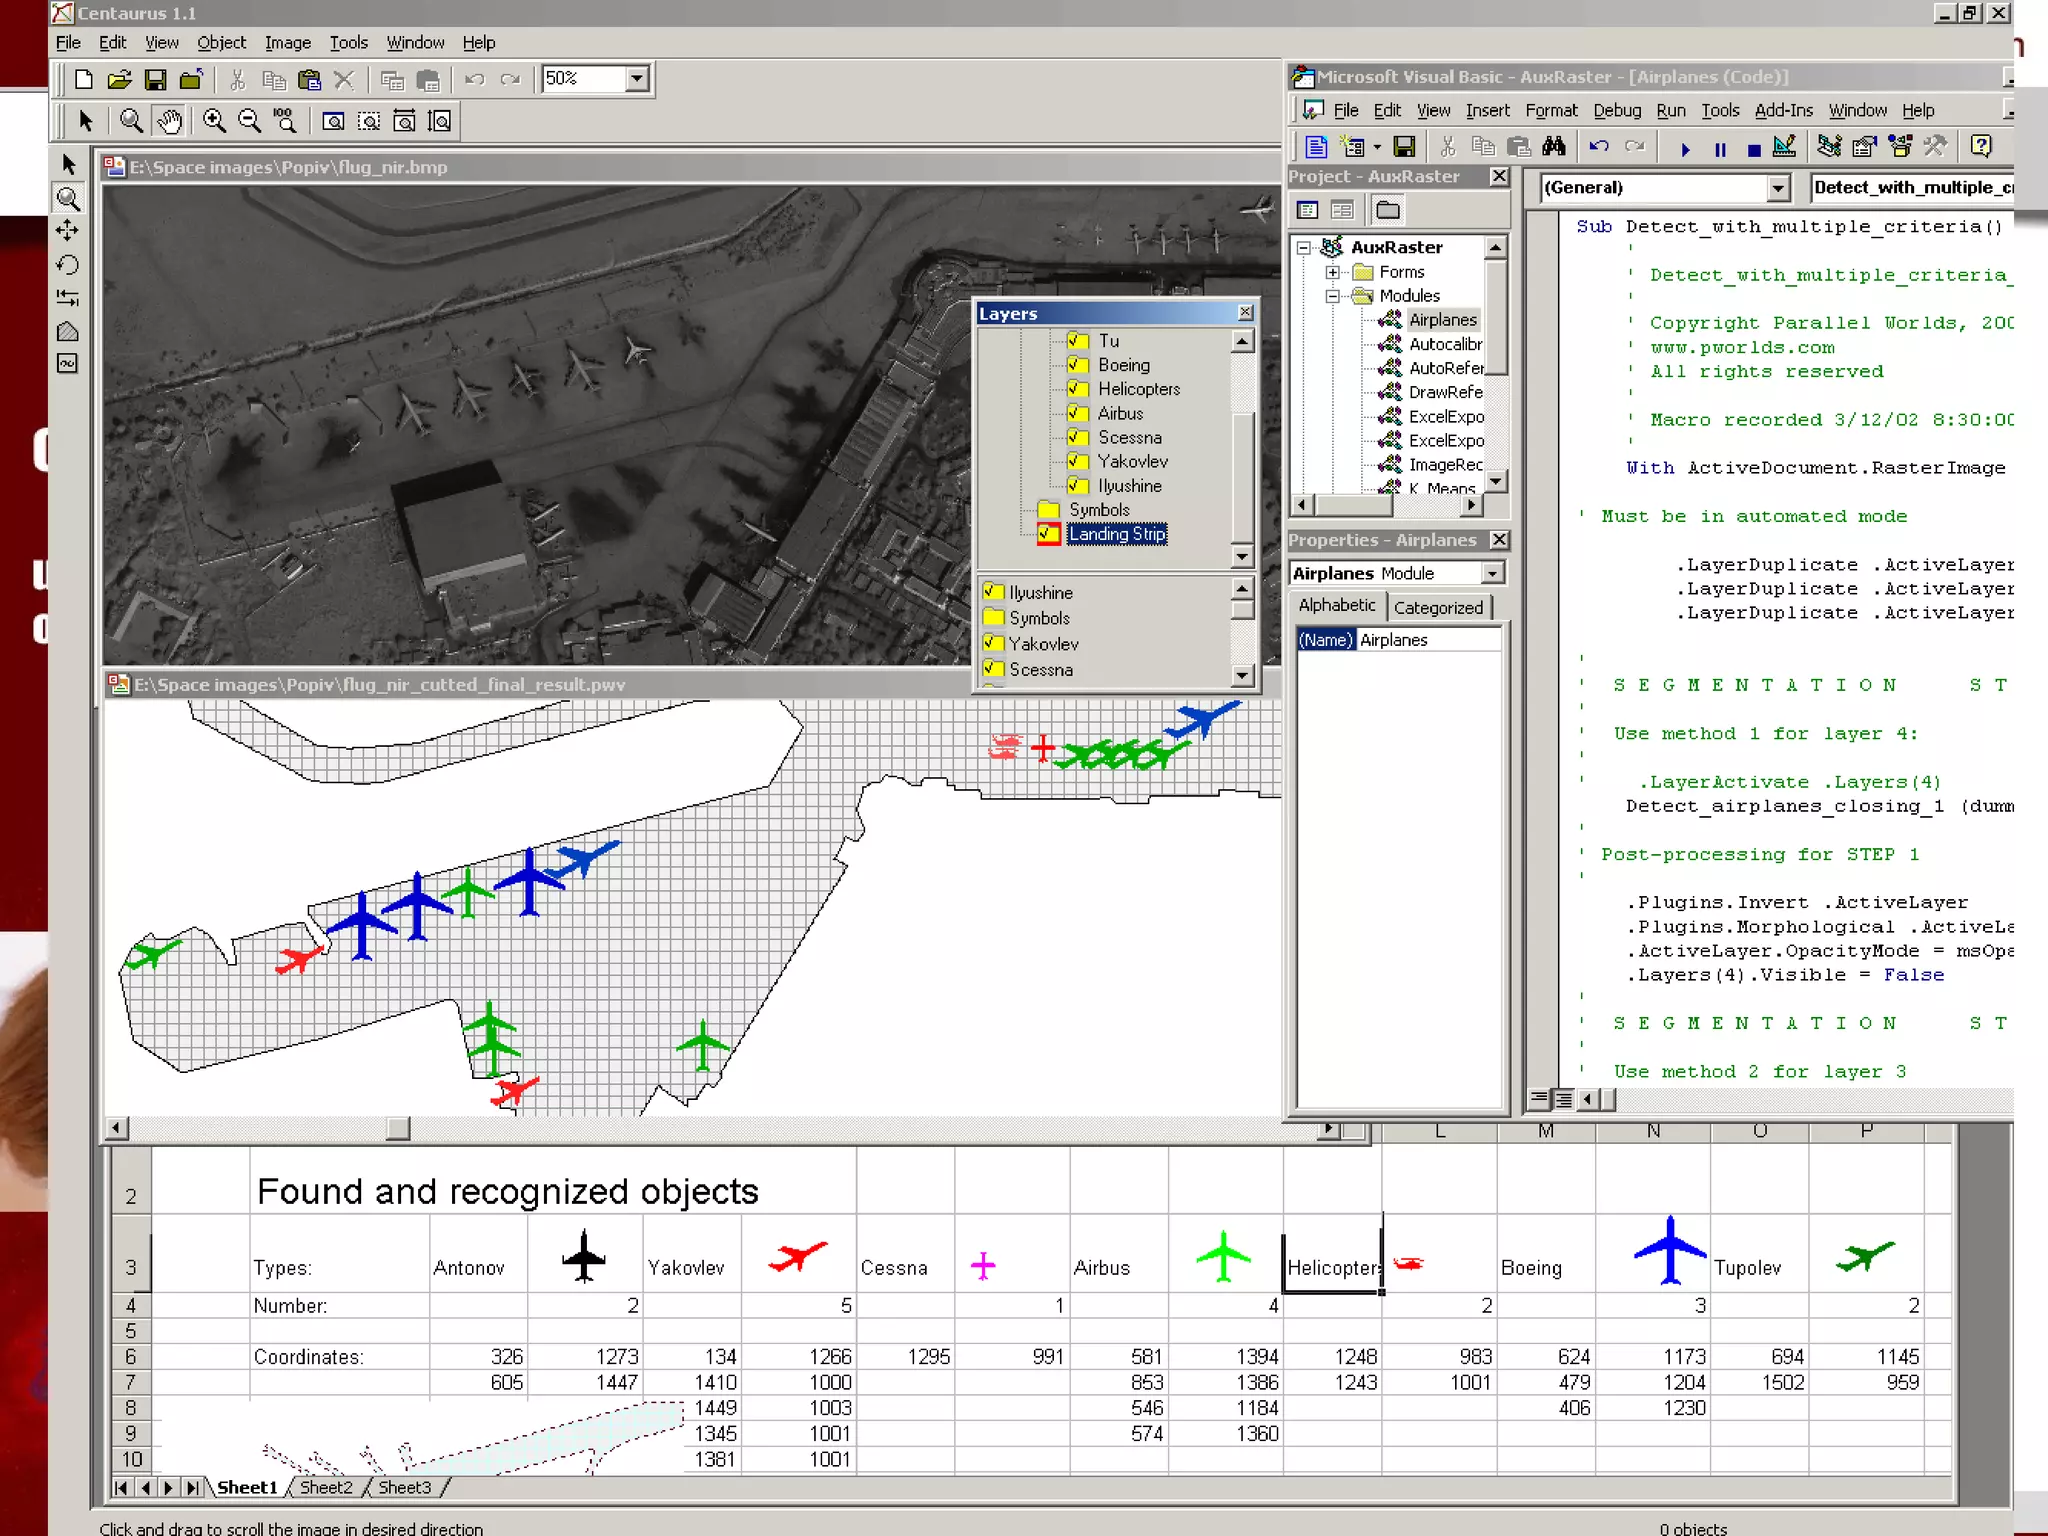Click Toggle Folders icon in Project panel
The width and height of the screenshot is (2048, 1536).
click(x=1388, y=210)
